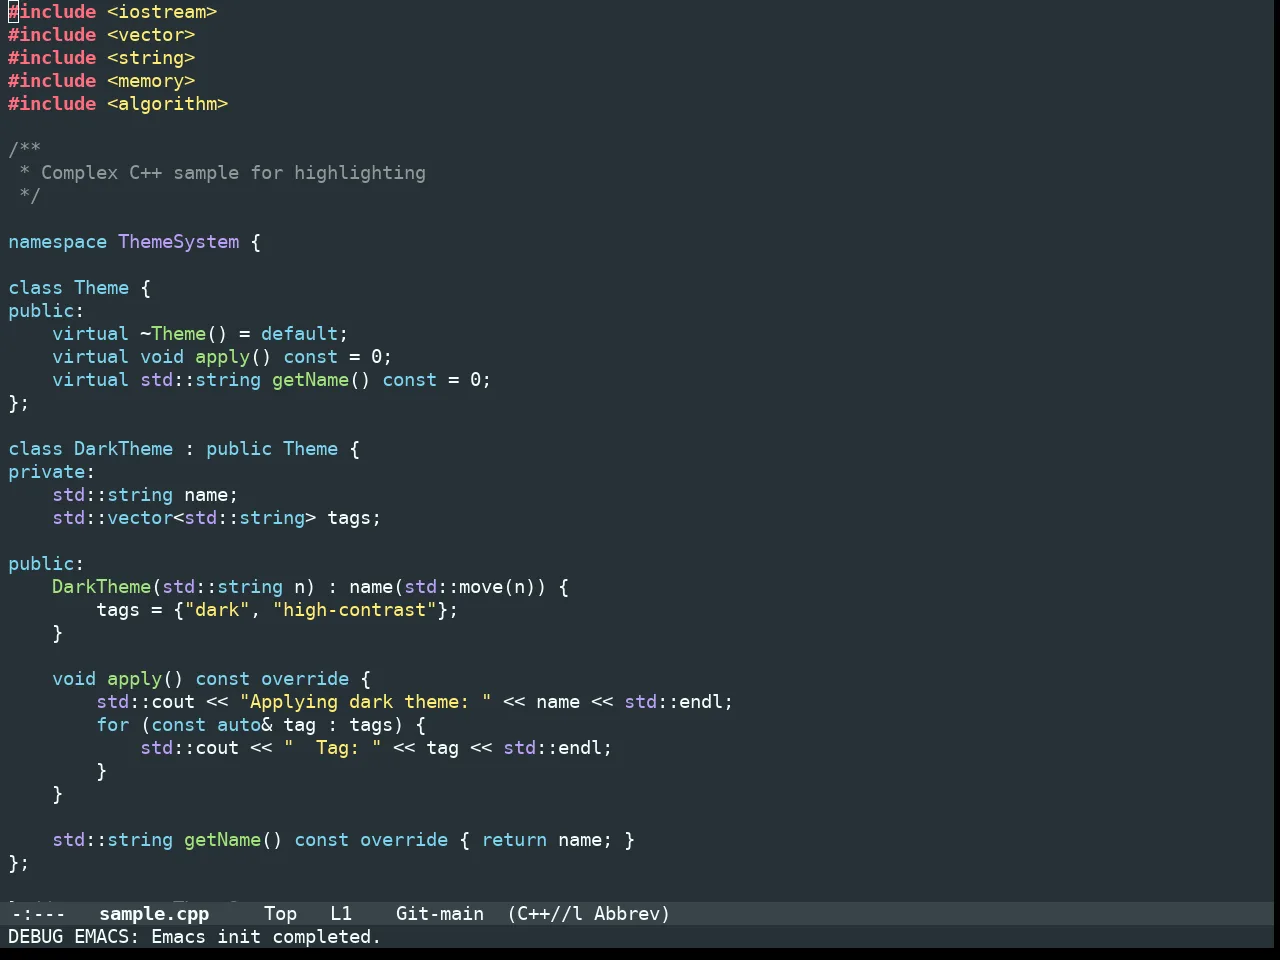Click the Git-main version control indicator

440,913
